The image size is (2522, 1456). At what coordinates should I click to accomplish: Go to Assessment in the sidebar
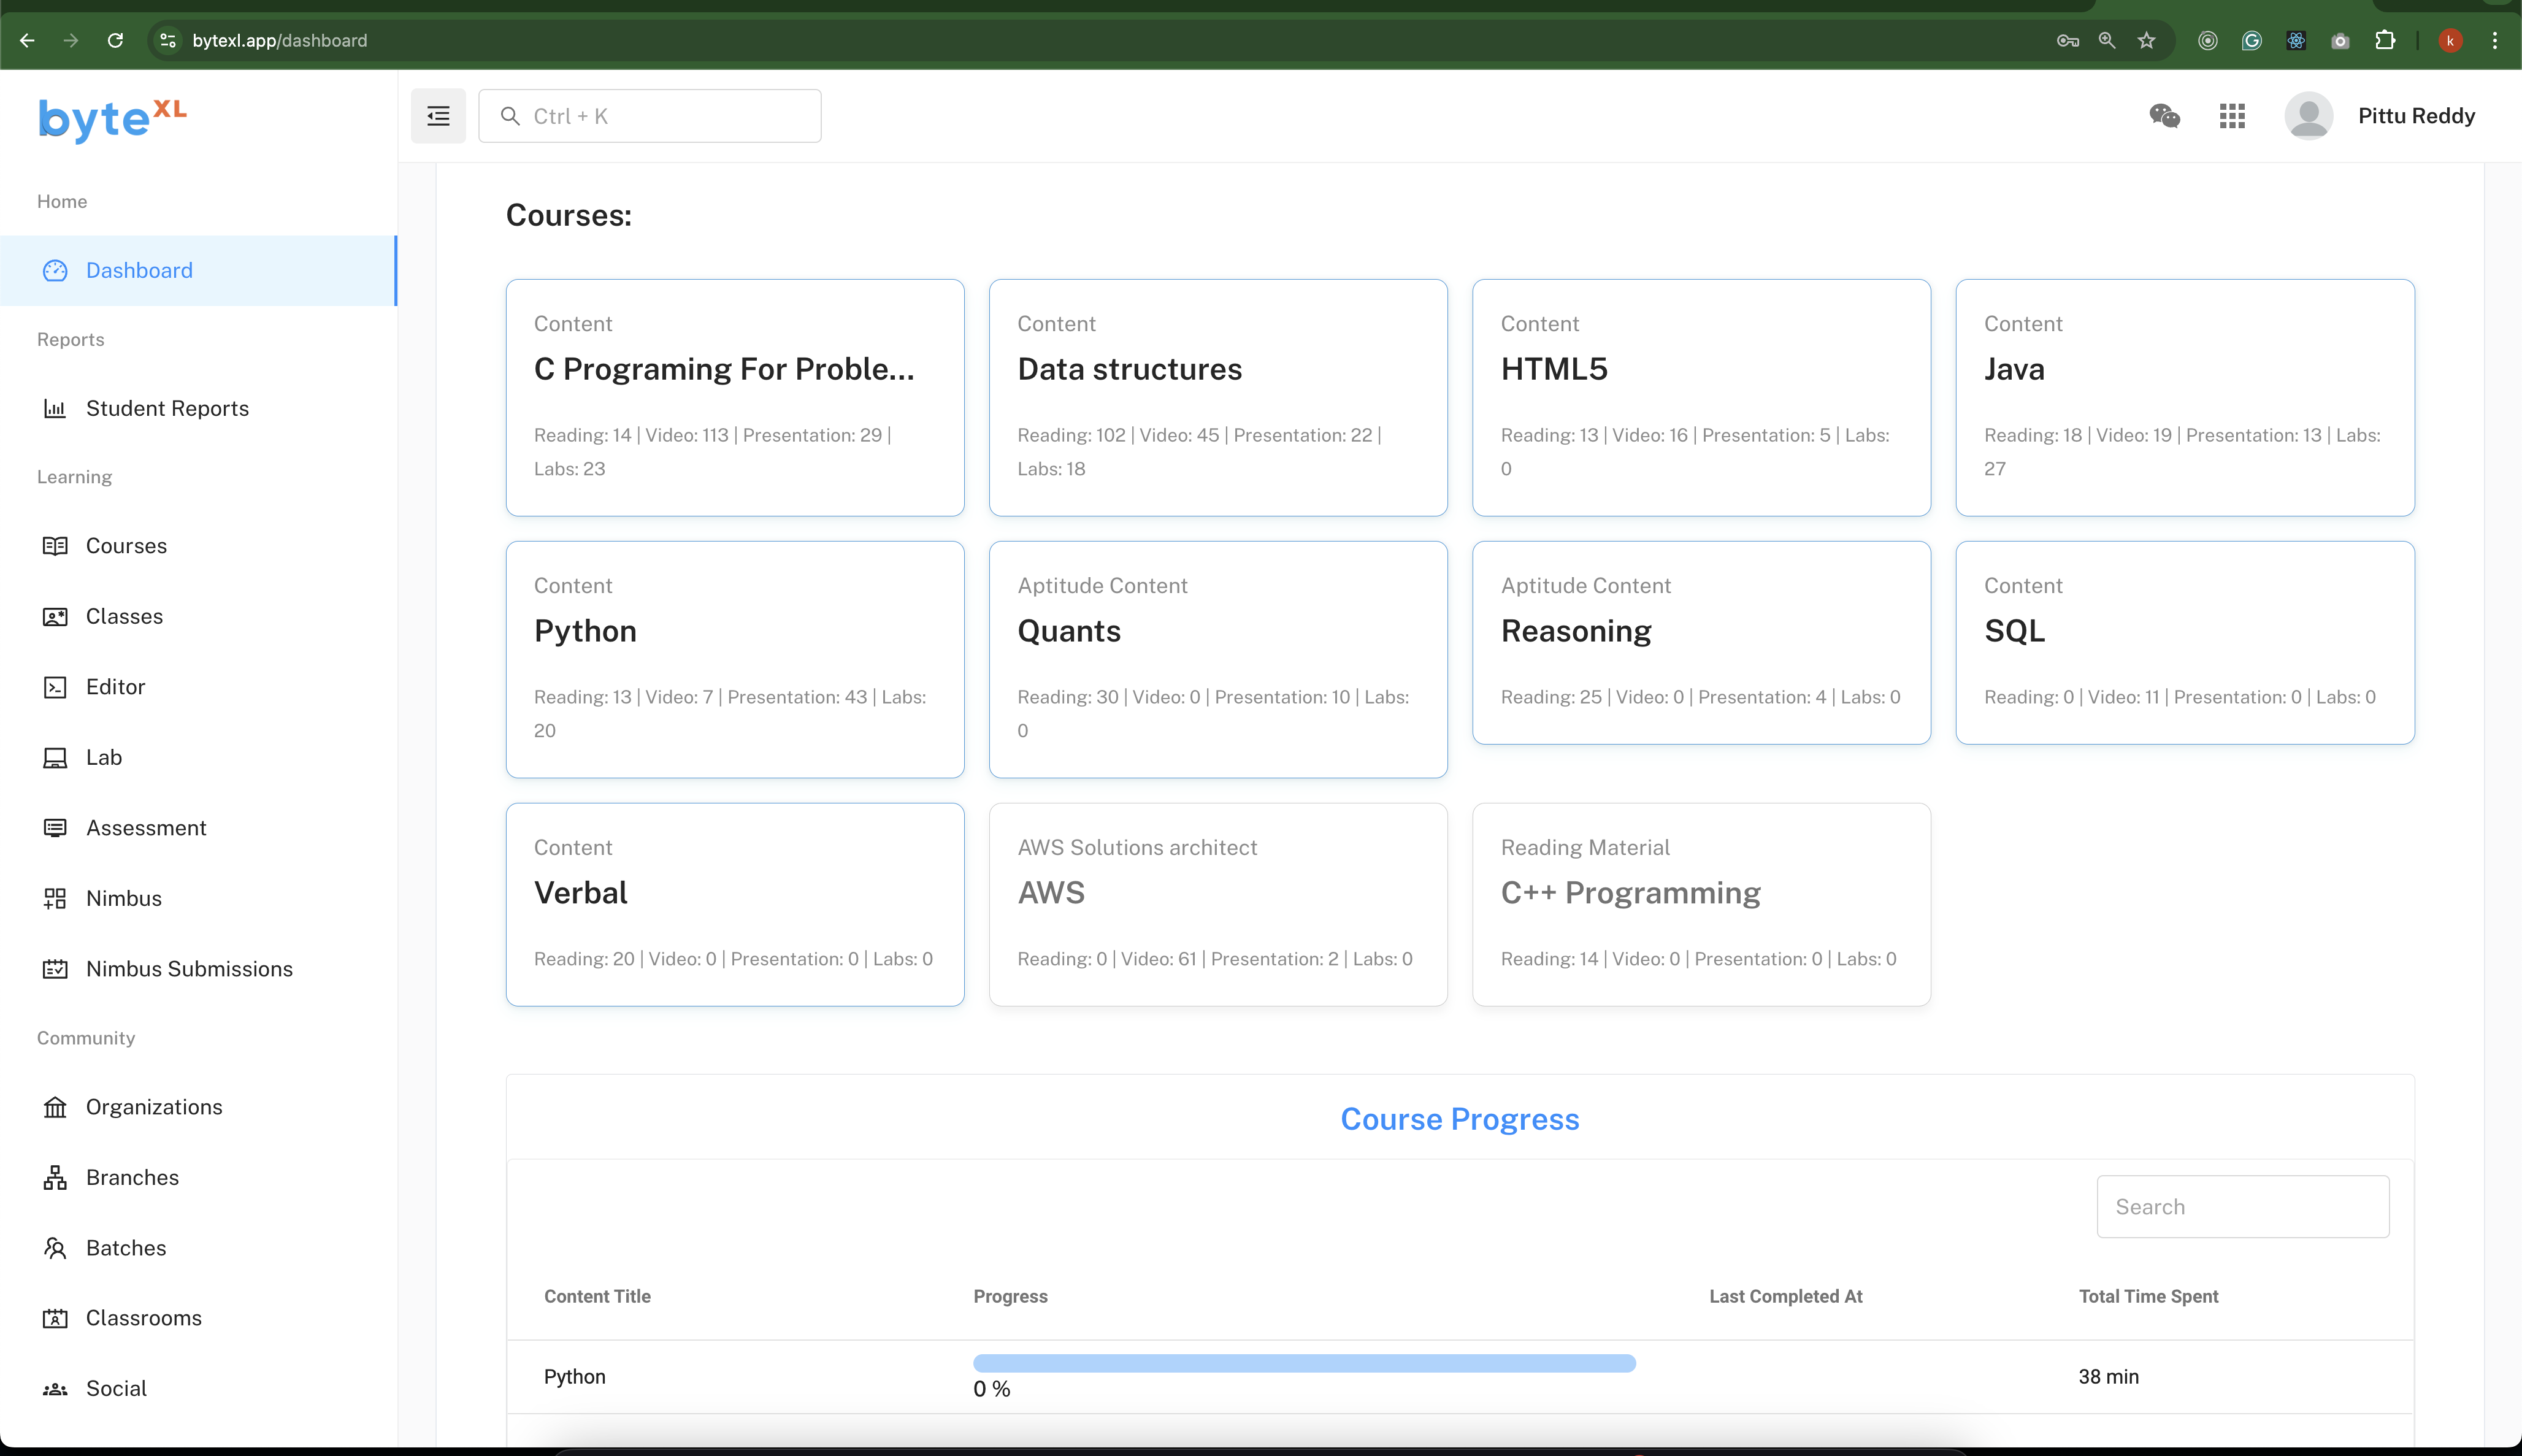tap(146, 828)
